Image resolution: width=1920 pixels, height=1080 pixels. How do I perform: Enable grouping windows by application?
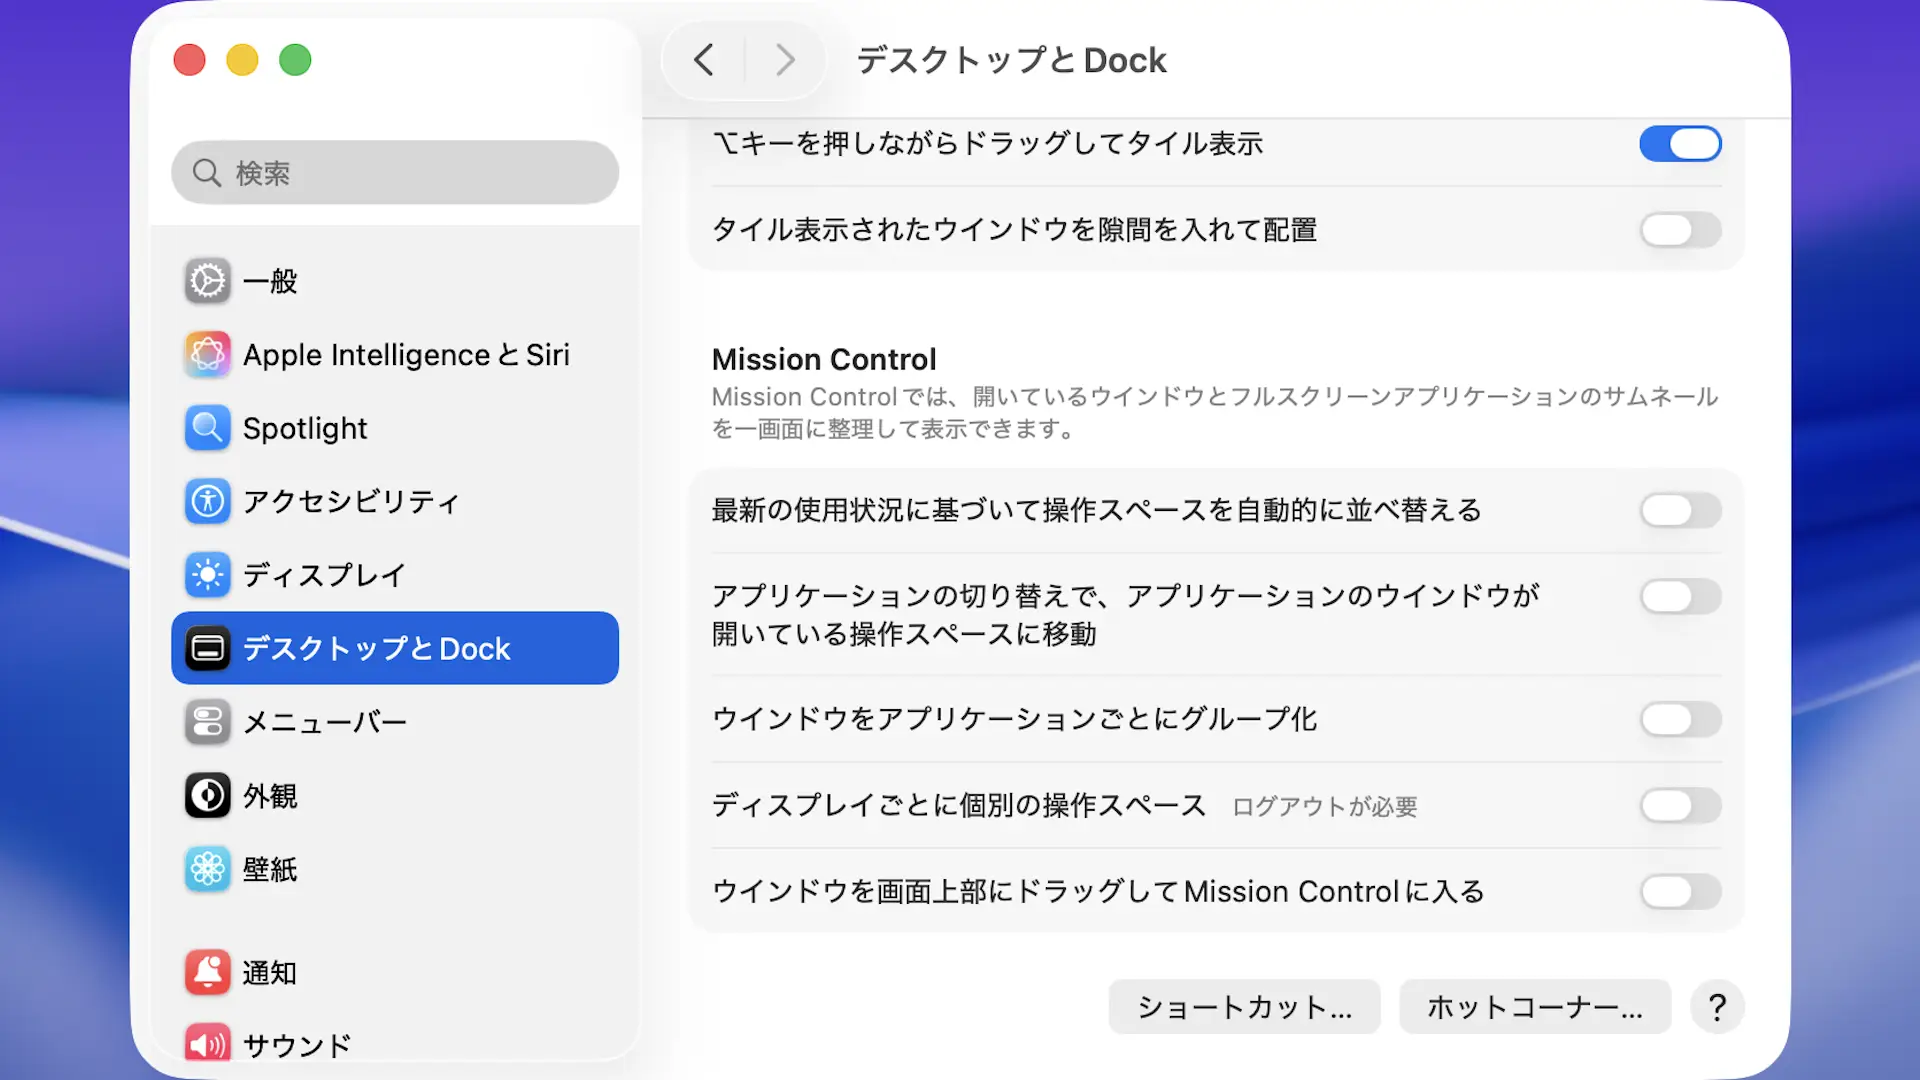coord(1680,719)
